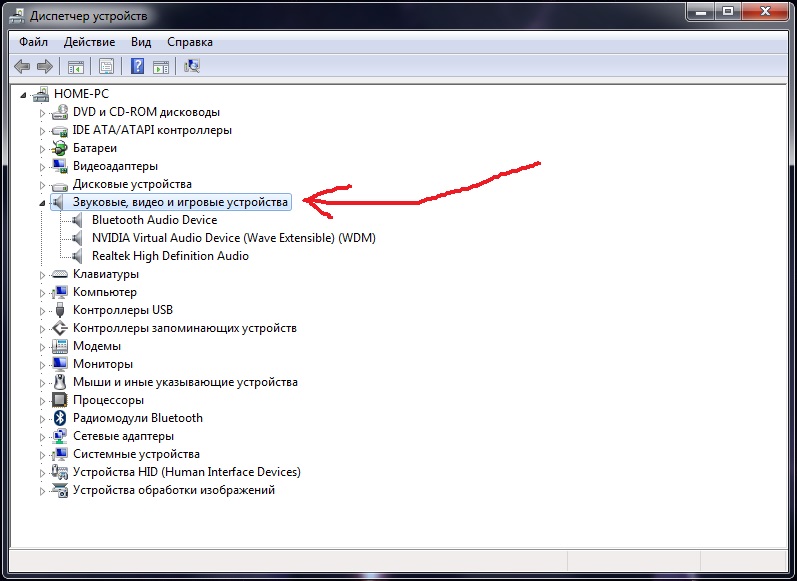797x581 pixels.
Task: Click the Батареи battery icon
Action: (60, 148)
